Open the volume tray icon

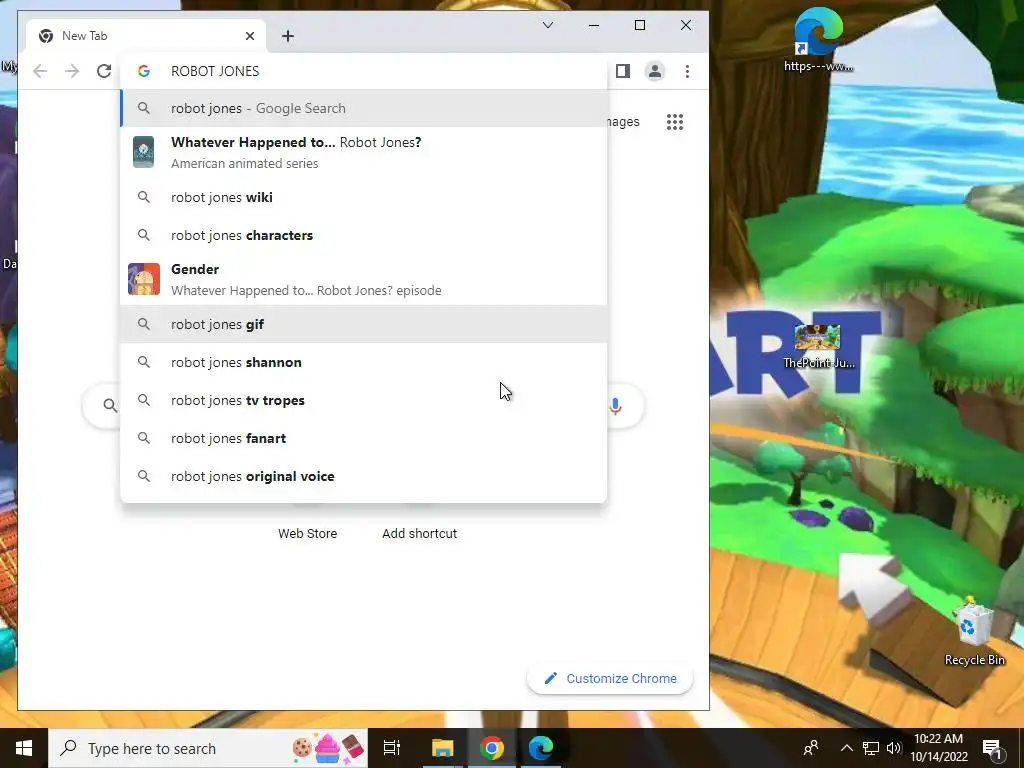tap(894, 748)
